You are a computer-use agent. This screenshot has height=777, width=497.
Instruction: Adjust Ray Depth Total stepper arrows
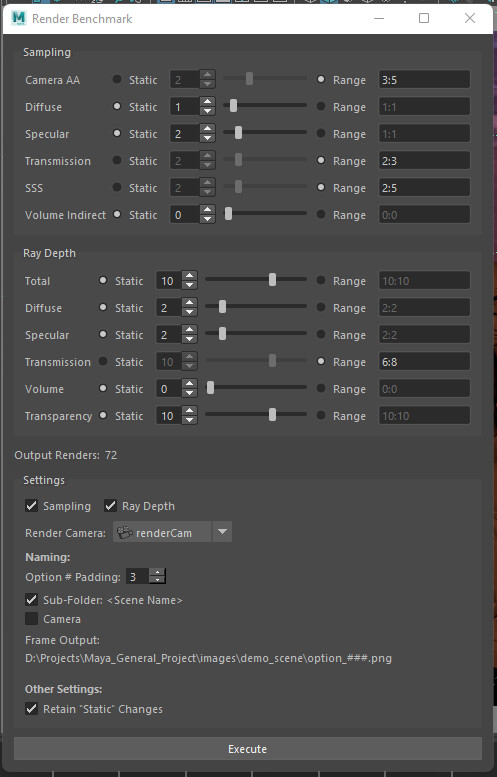click(189, 280)
